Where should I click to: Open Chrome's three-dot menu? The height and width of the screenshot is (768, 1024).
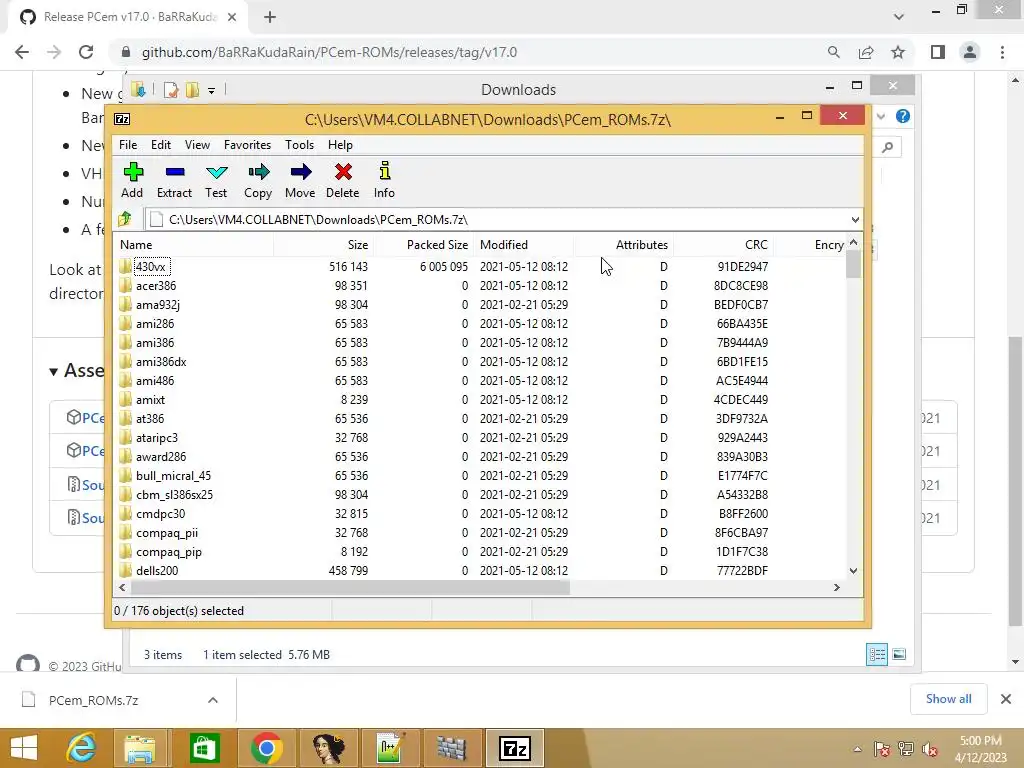pyautogui.click(x=1002, y=52)
